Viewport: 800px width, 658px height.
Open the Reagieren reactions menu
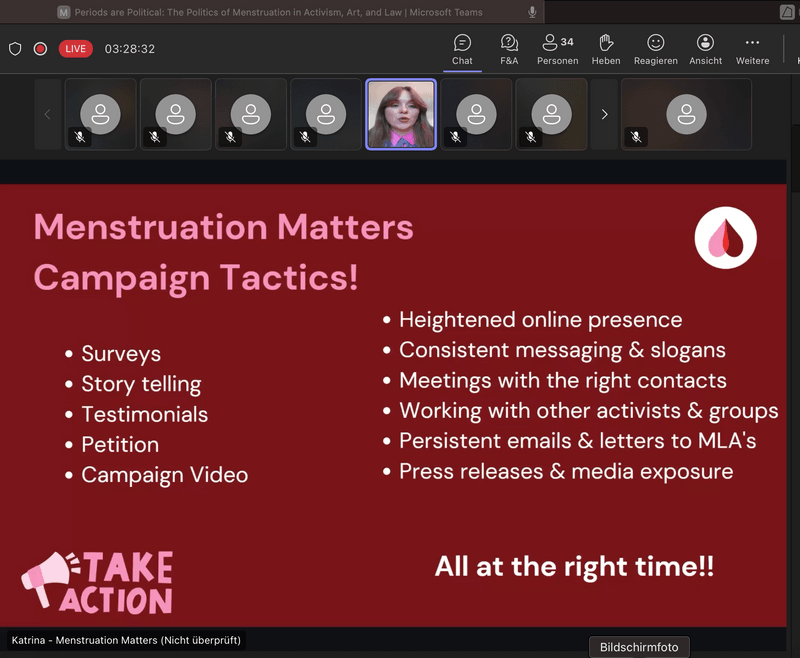click(x=655, y=49)
